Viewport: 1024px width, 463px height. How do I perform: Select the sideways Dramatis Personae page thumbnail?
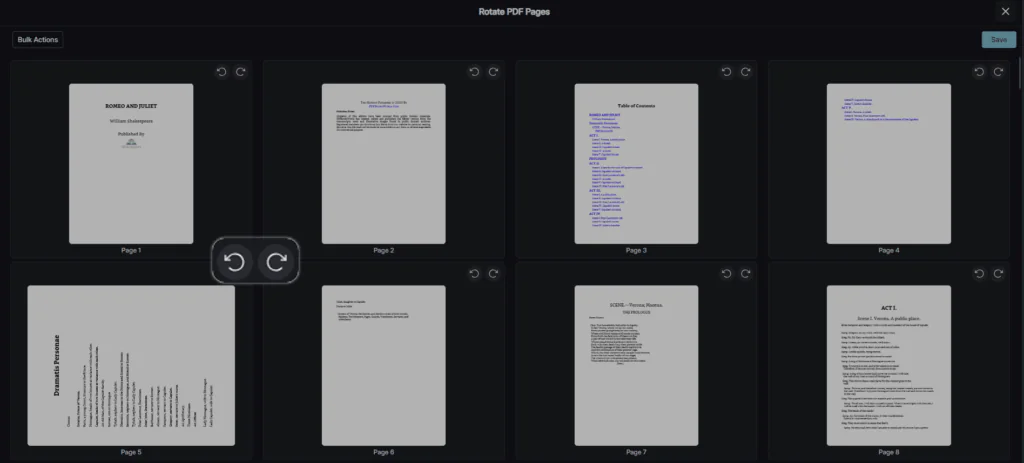(x=131, y=365)
